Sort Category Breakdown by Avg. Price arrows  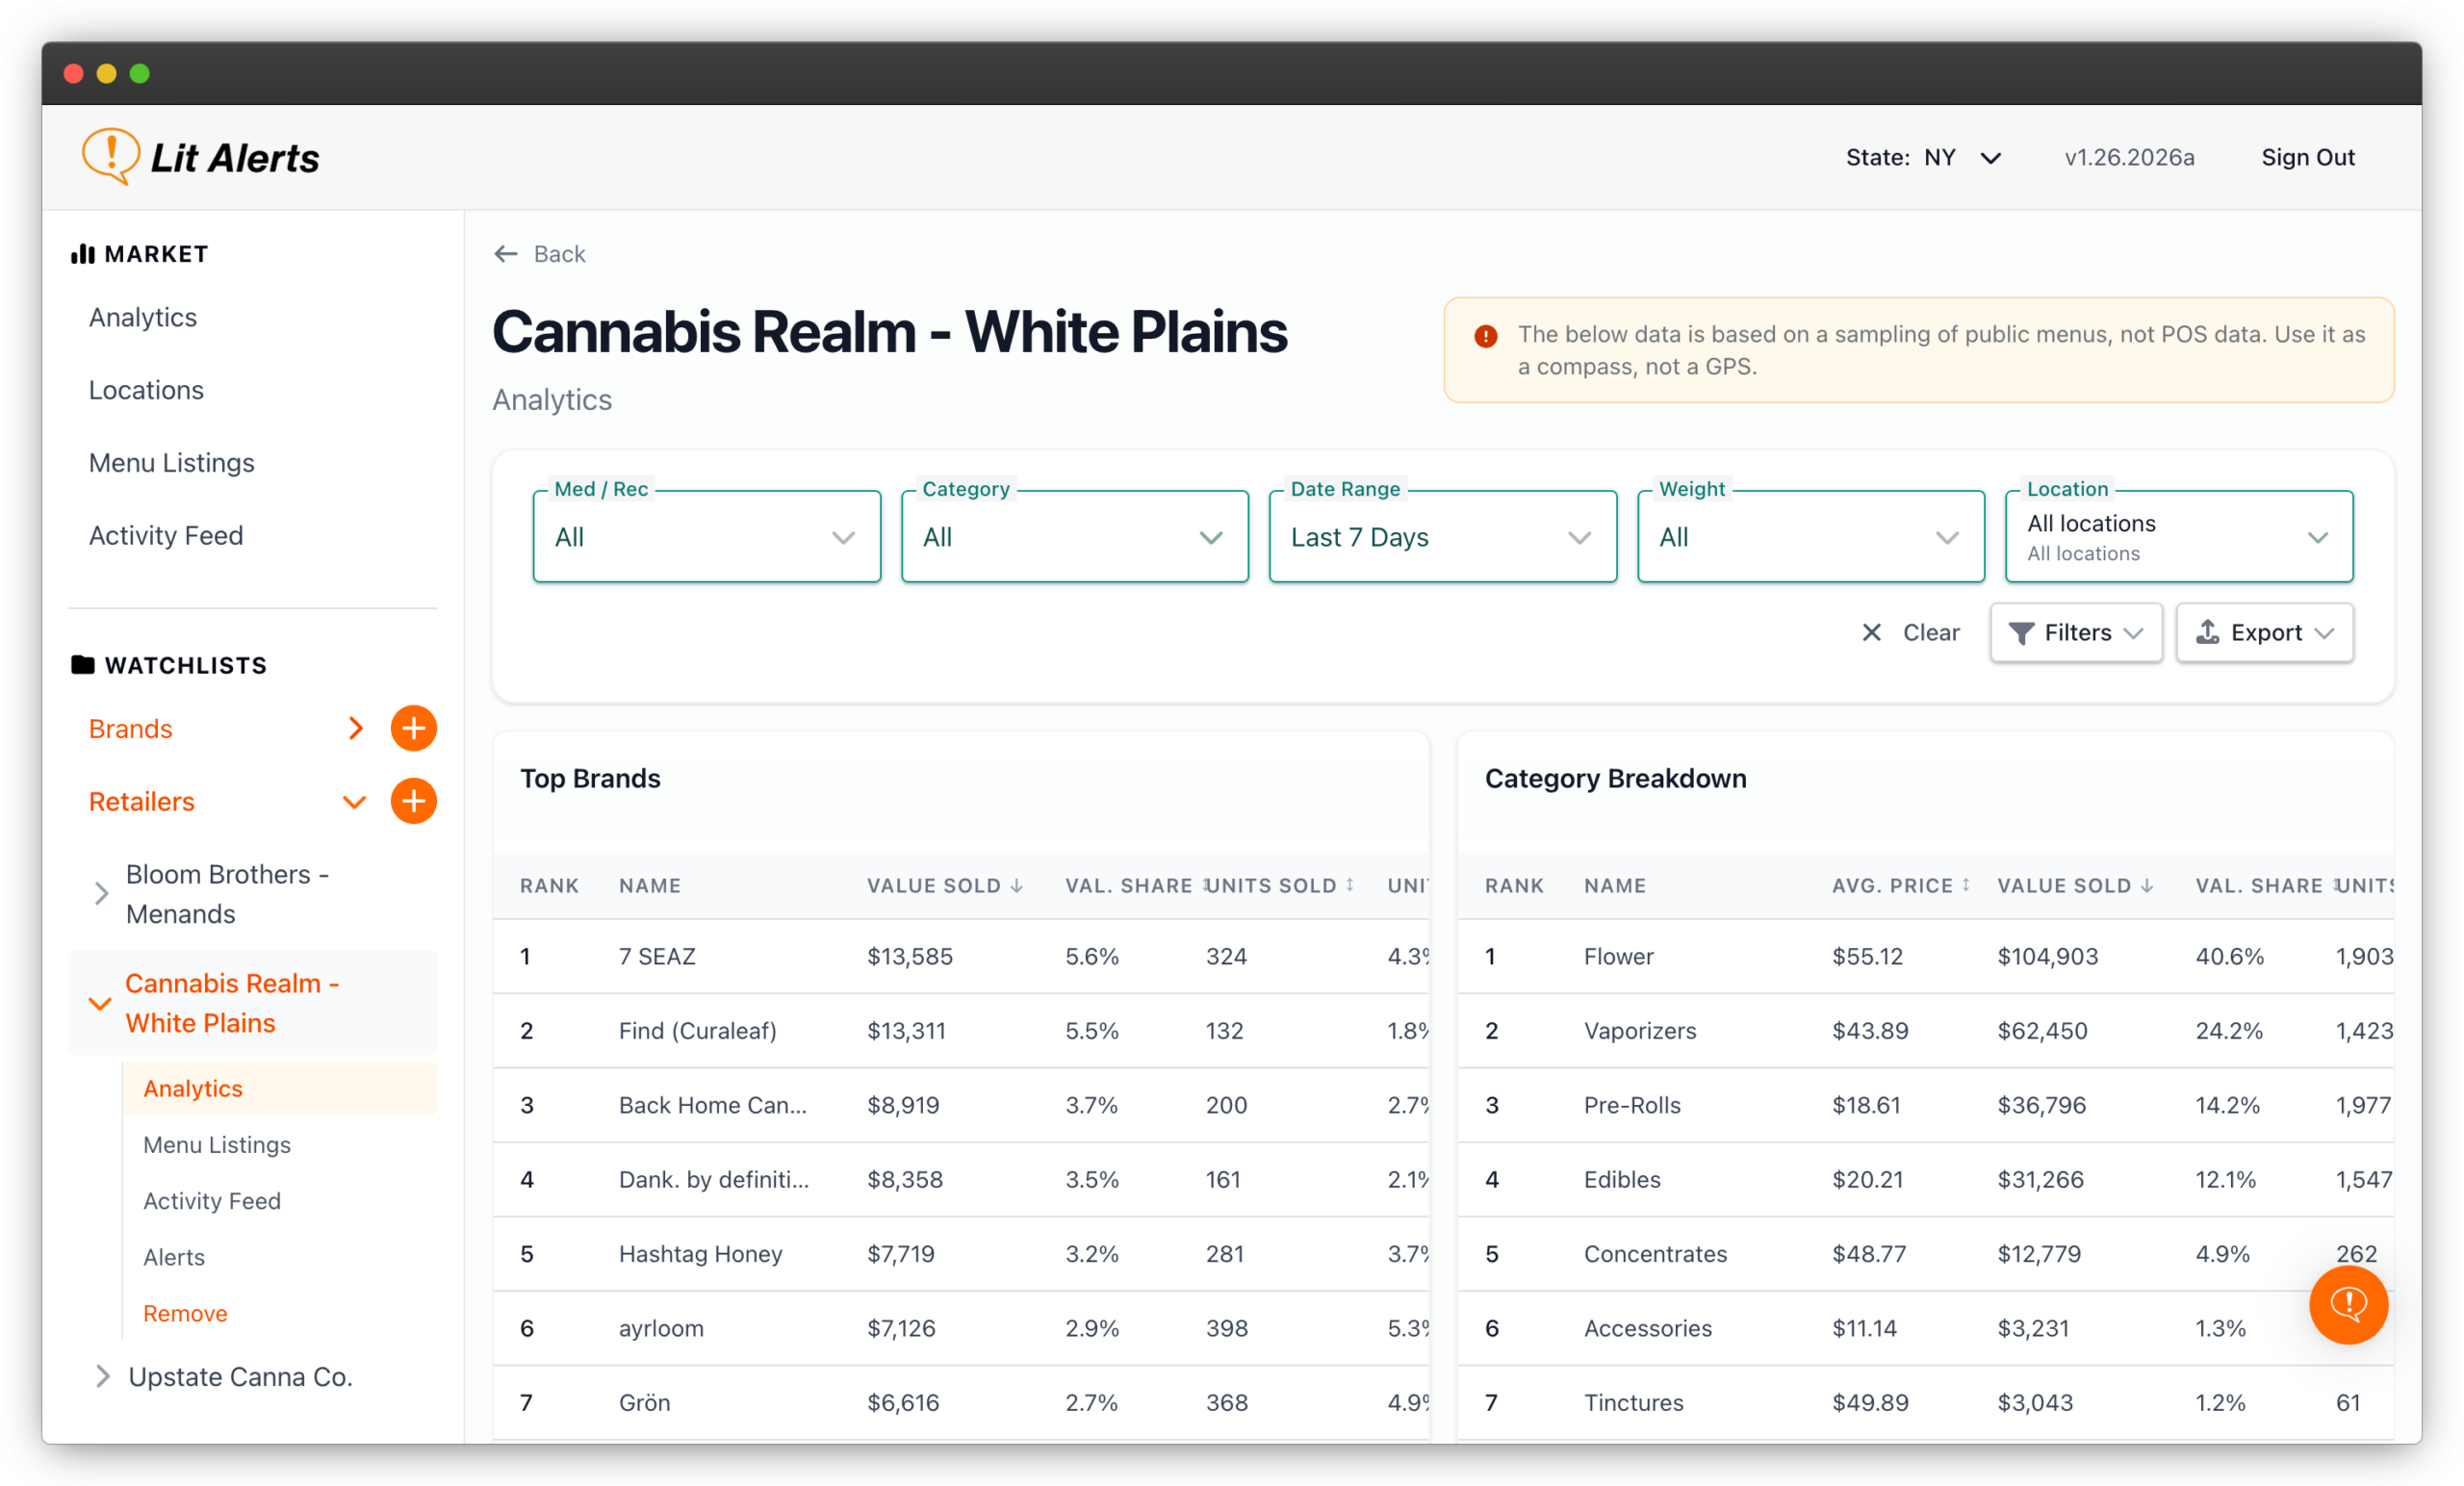point(1965,886)
